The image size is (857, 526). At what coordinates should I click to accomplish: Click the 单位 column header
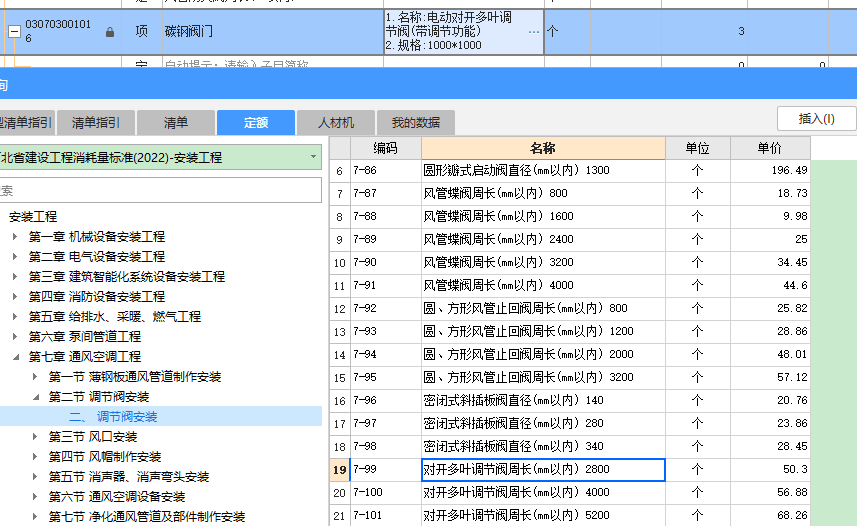697,148
